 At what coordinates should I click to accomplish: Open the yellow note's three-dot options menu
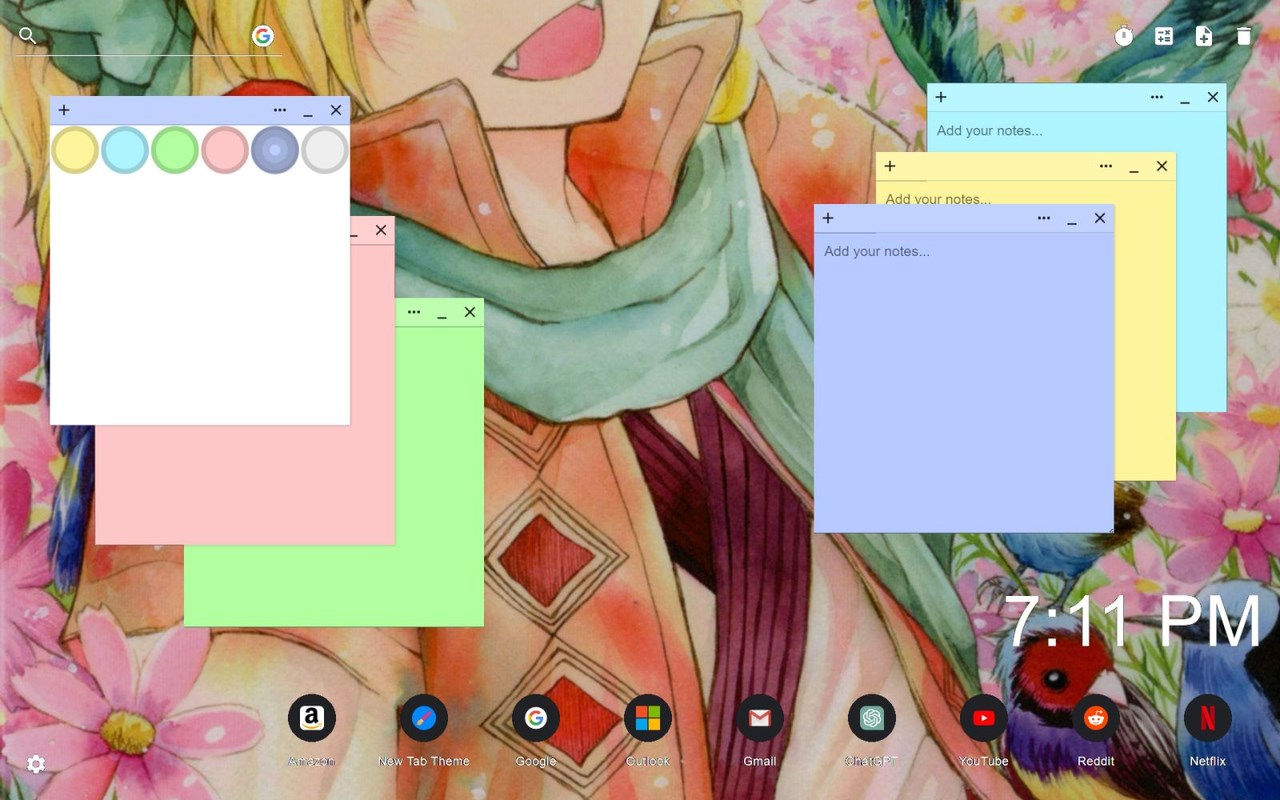(x=1106, y=166)
